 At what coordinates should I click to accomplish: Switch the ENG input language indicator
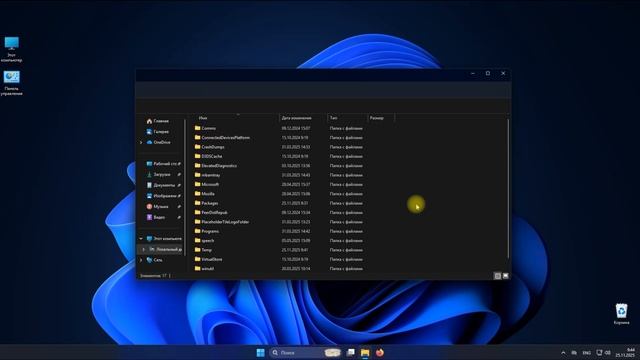tap(587, 353)
